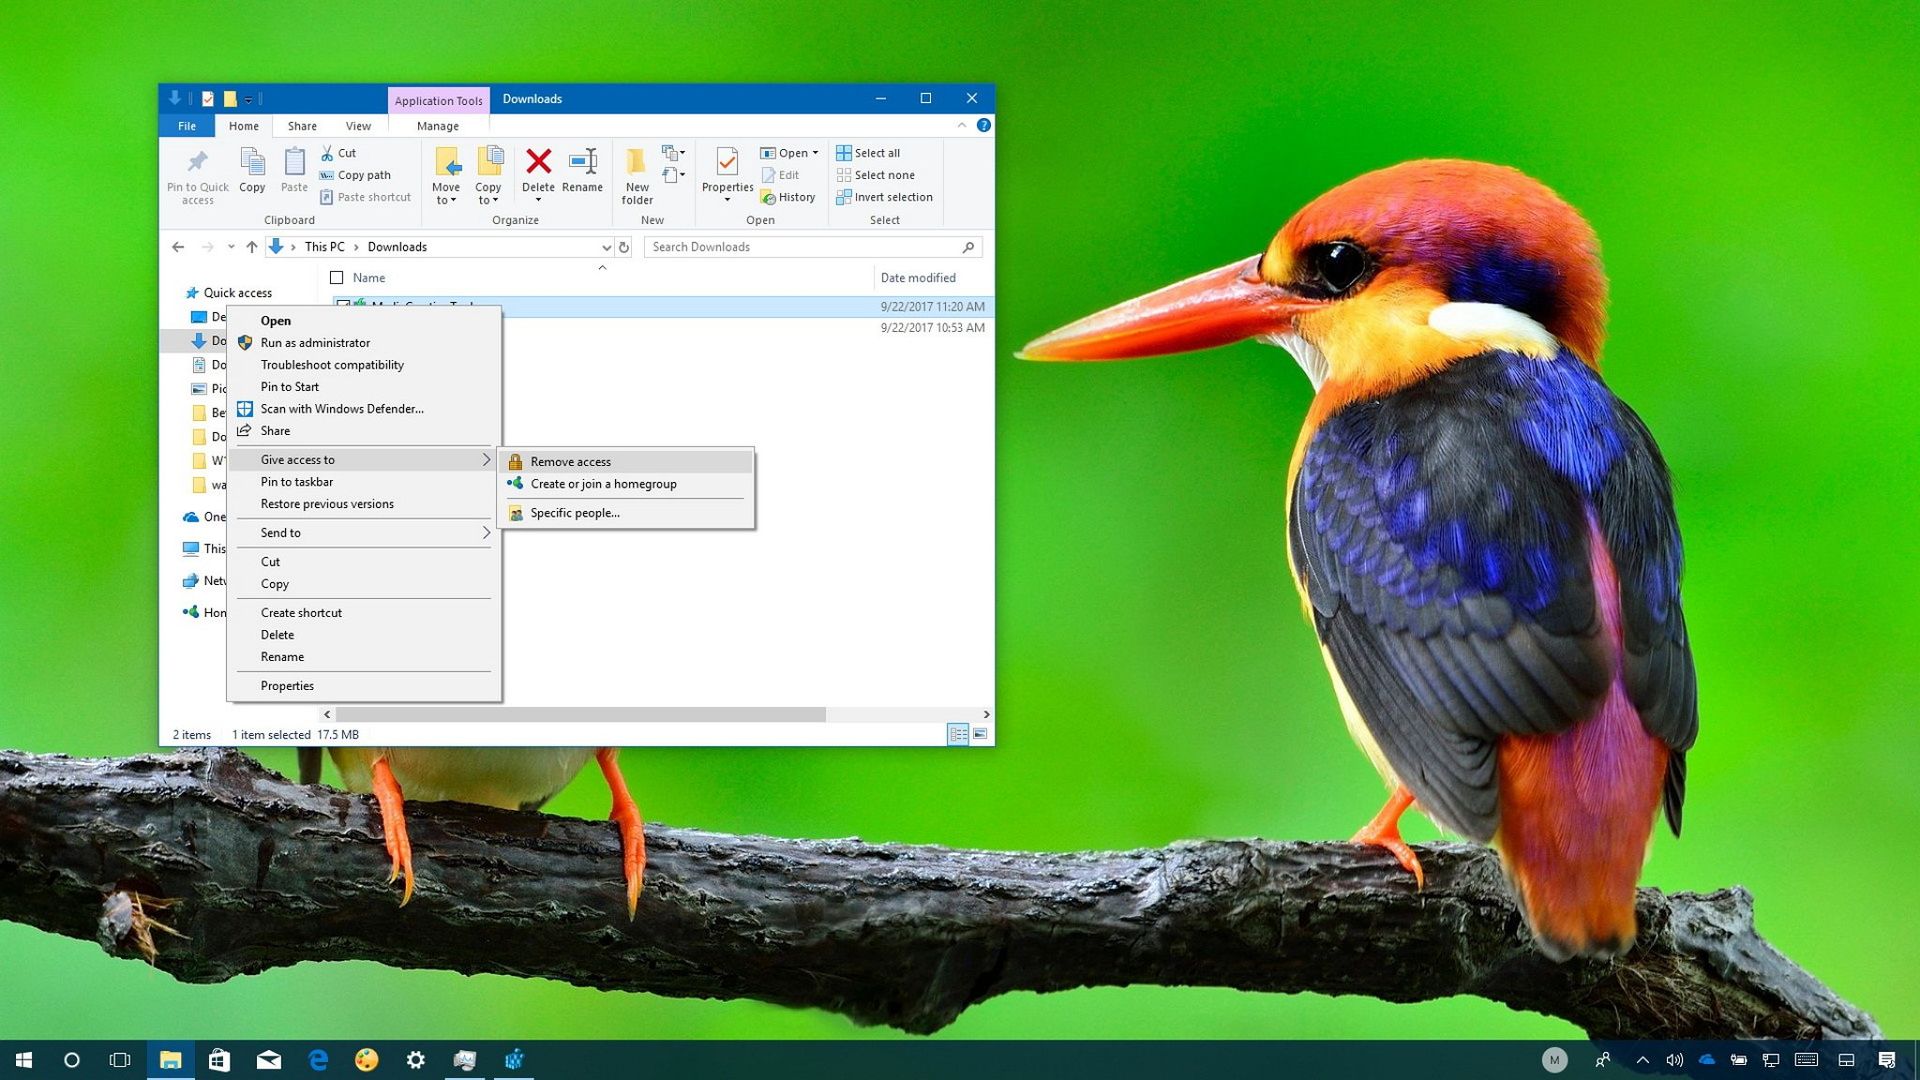The width and height of the screenshot is (1920, 1080).
Task: Click the Copy path icon
Action: (327, 175)
